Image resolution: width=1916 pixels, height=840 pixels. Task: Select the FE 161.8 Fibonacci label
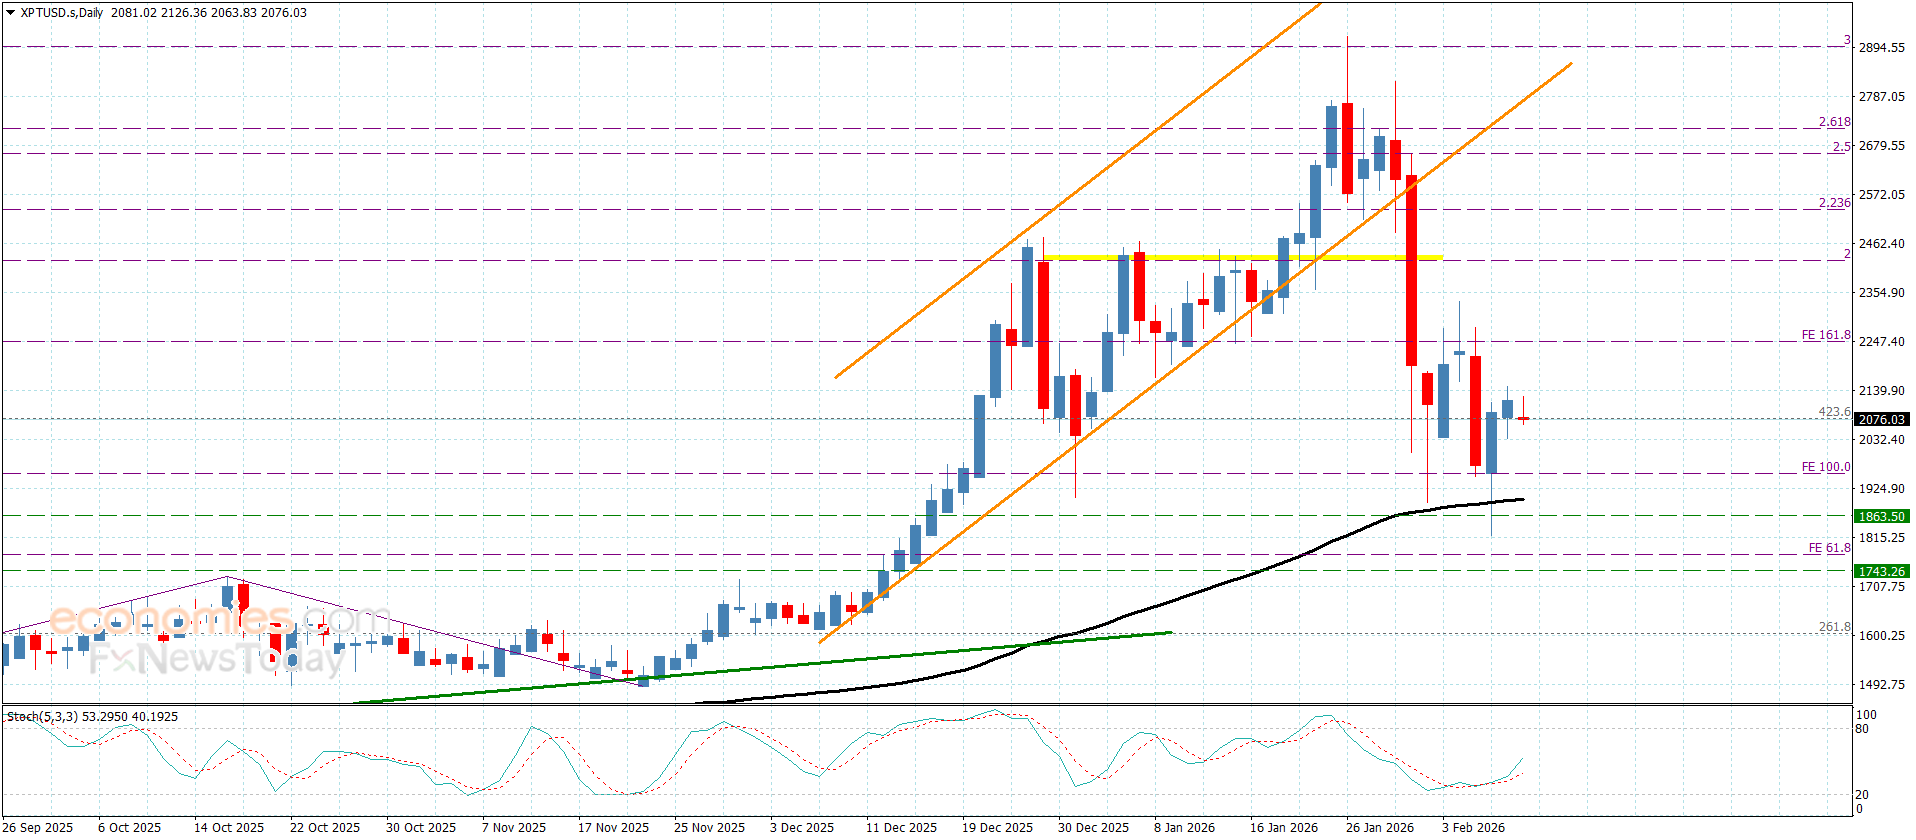pos(1826,335)
